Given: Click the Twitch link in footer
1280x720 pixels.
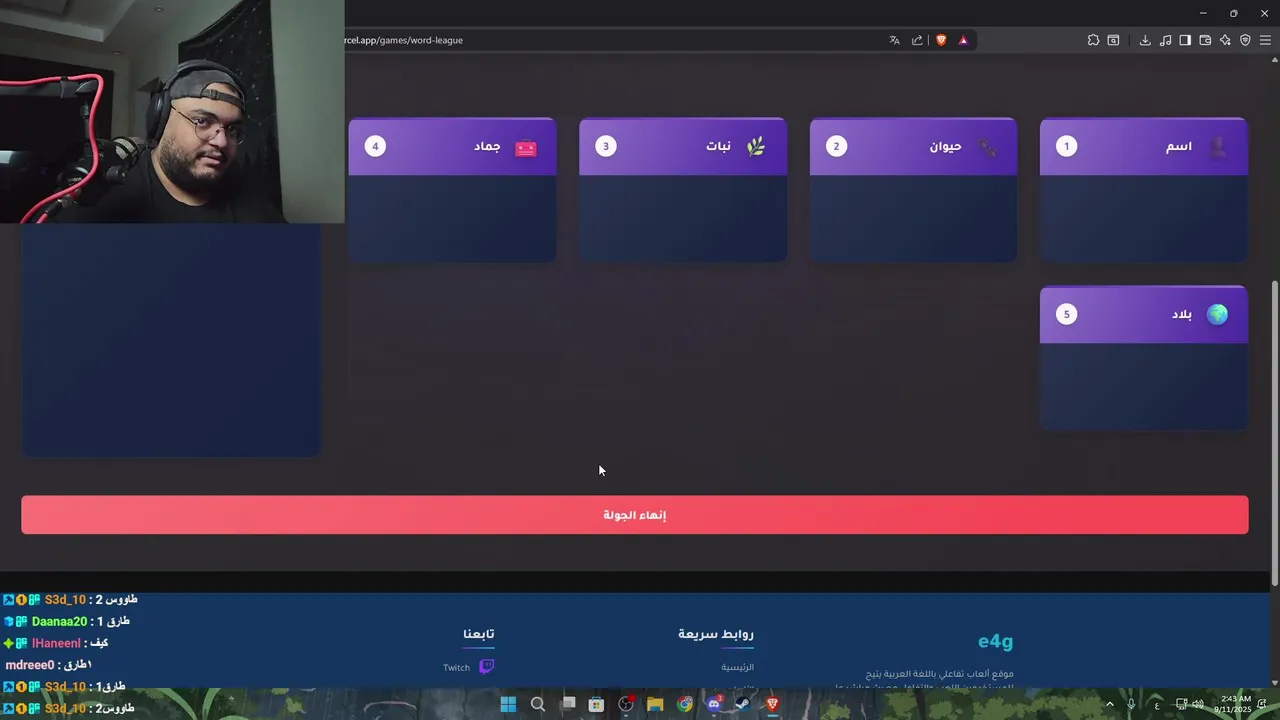Looking at the screenshot, I should 456,667.
